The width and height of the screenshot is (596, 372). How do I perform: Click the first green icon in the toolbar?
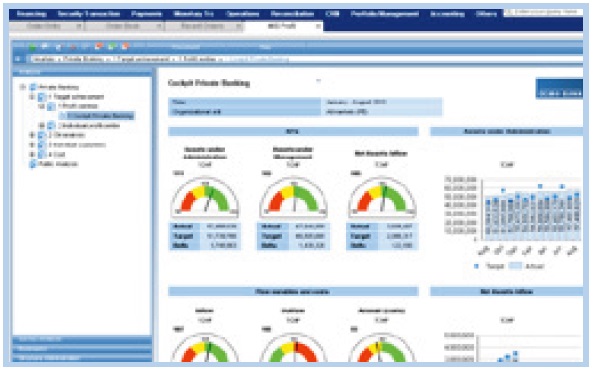click(33, 47)
